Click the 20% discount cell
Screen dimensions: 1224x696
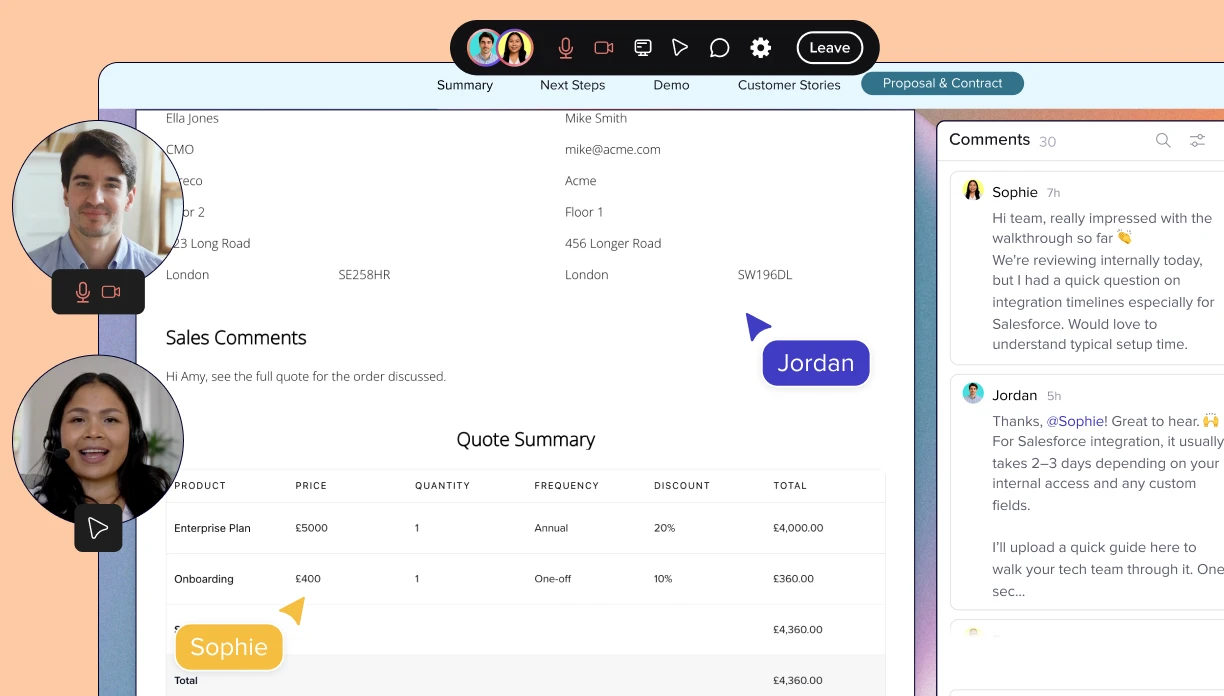click(x=664, y=528)
